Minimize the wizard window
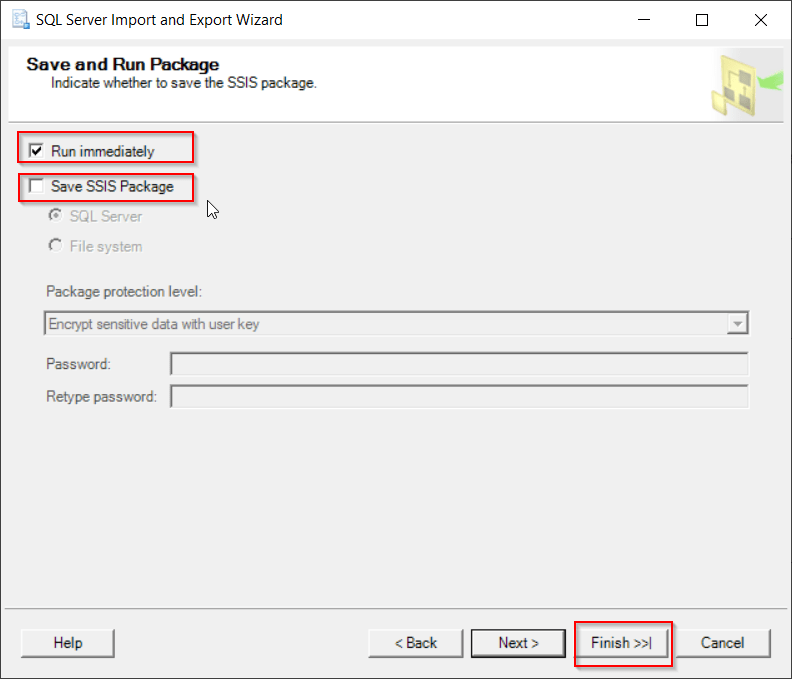792x679 pixels. (x=644, y=20)
